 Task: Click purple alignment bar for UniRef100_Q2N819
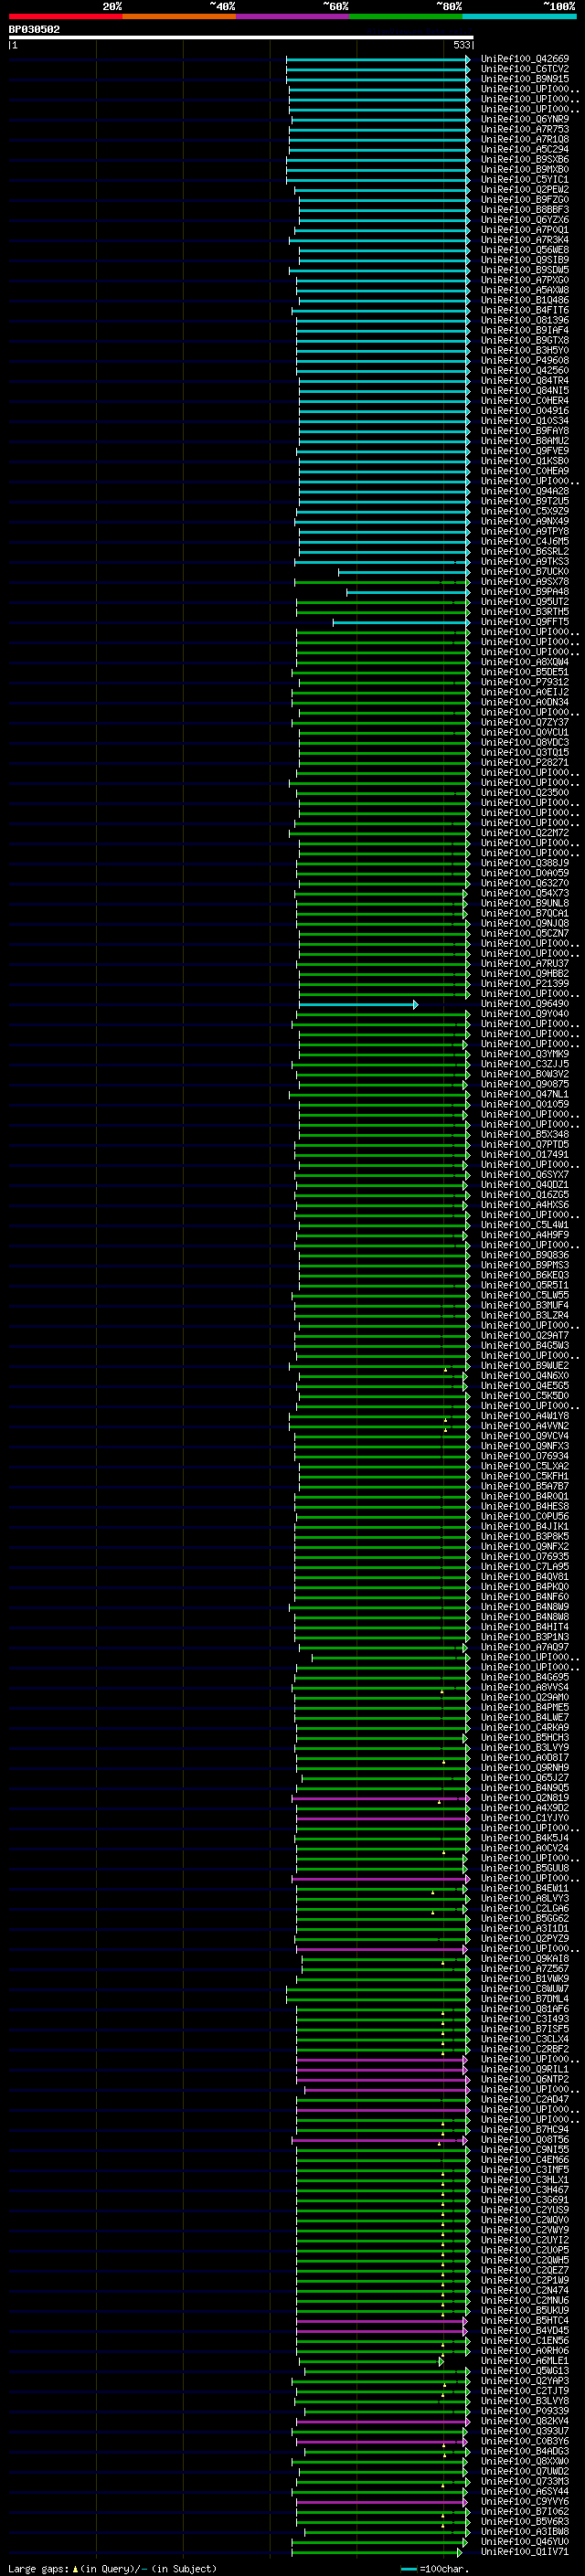pyautogui.click(x=381, y=1798)
